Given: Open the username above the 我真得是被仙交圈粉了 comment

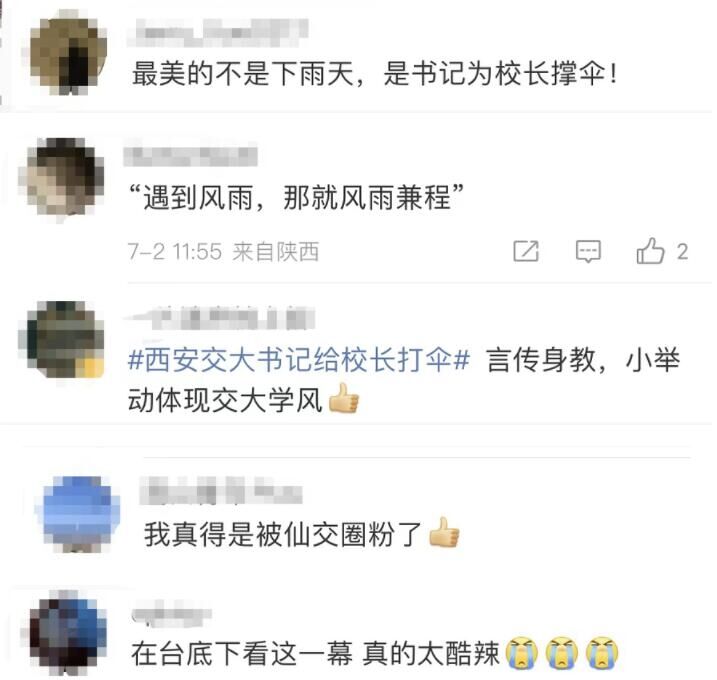Looking at the screenshot, I should click(221, 490).
